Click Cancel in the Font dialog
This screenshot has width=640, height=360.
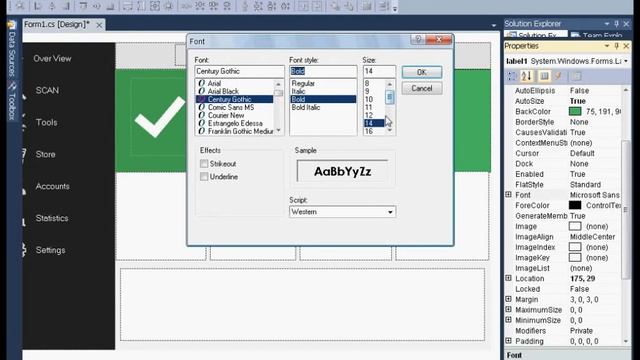coord(422,88)
